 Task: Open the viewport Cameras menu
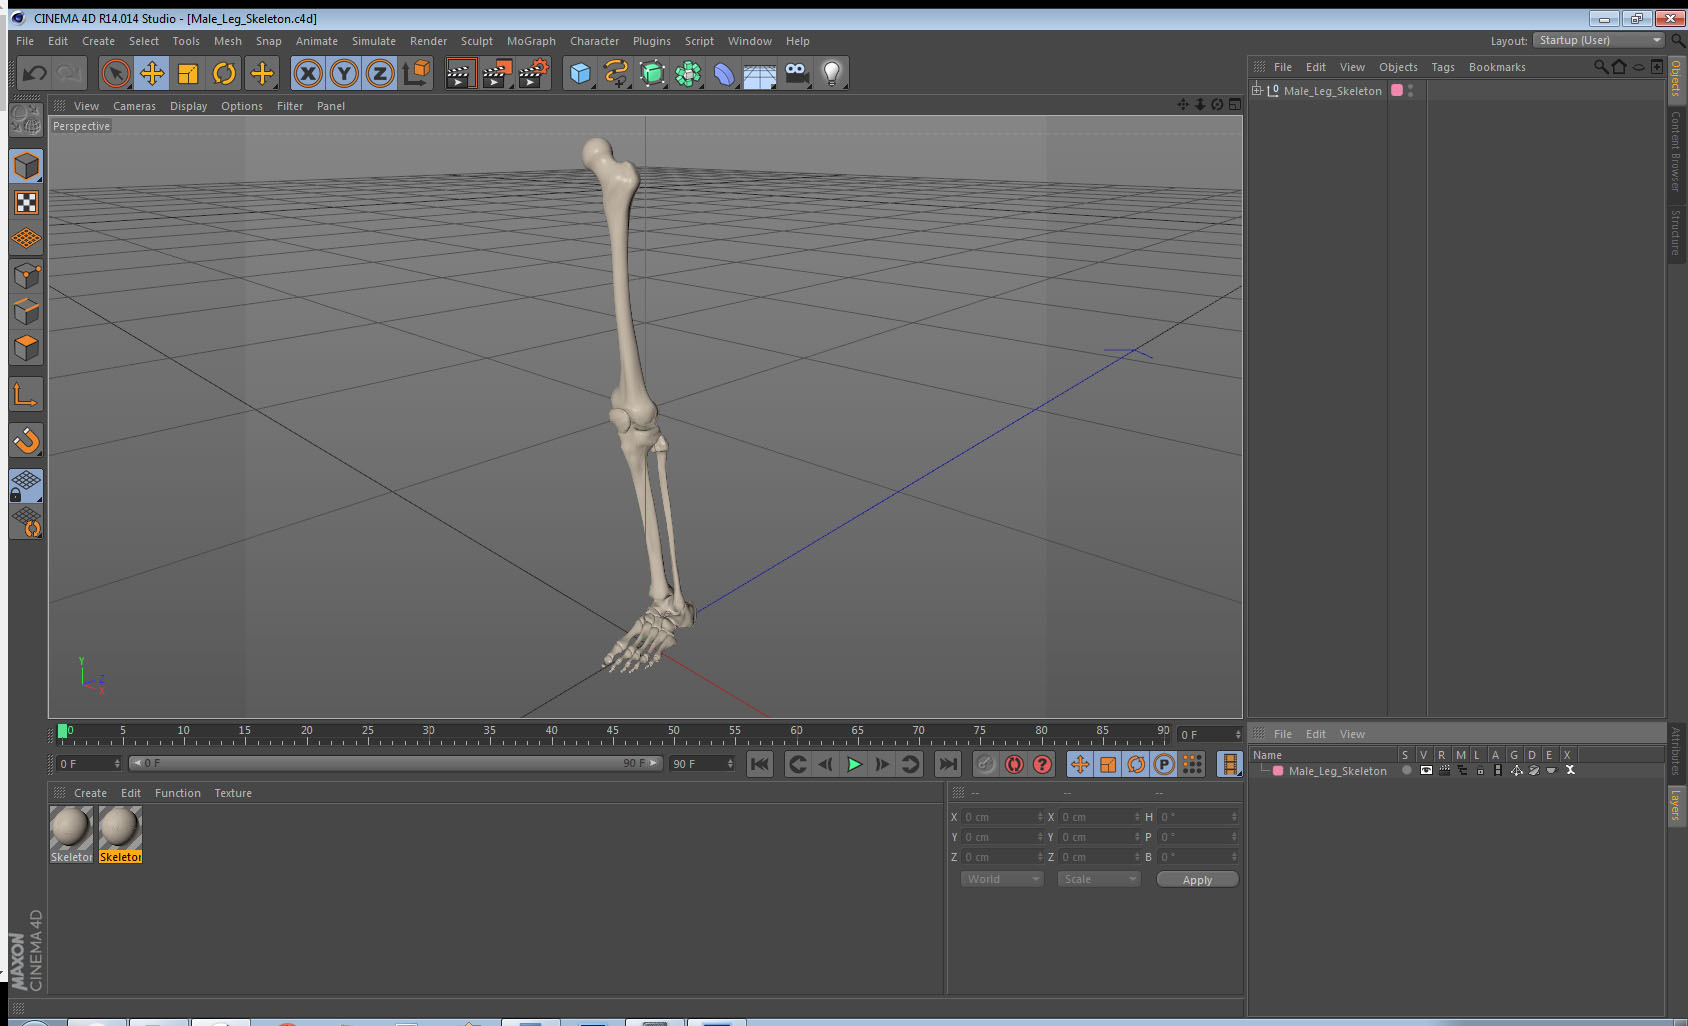(134, 106)
